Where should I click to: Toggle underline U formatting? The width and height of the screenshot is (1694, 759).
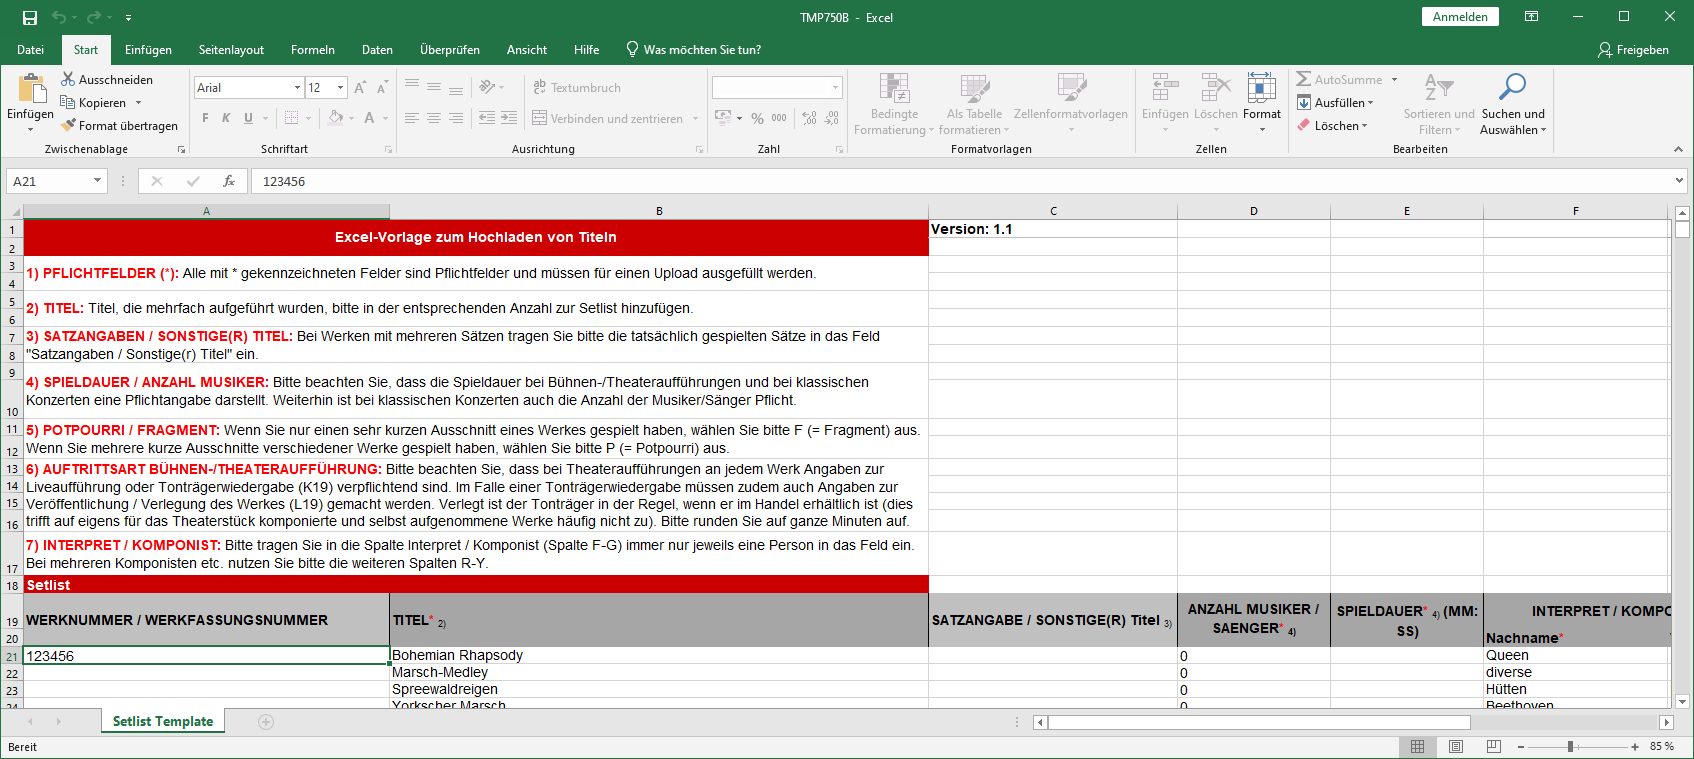tap(249, 118)
